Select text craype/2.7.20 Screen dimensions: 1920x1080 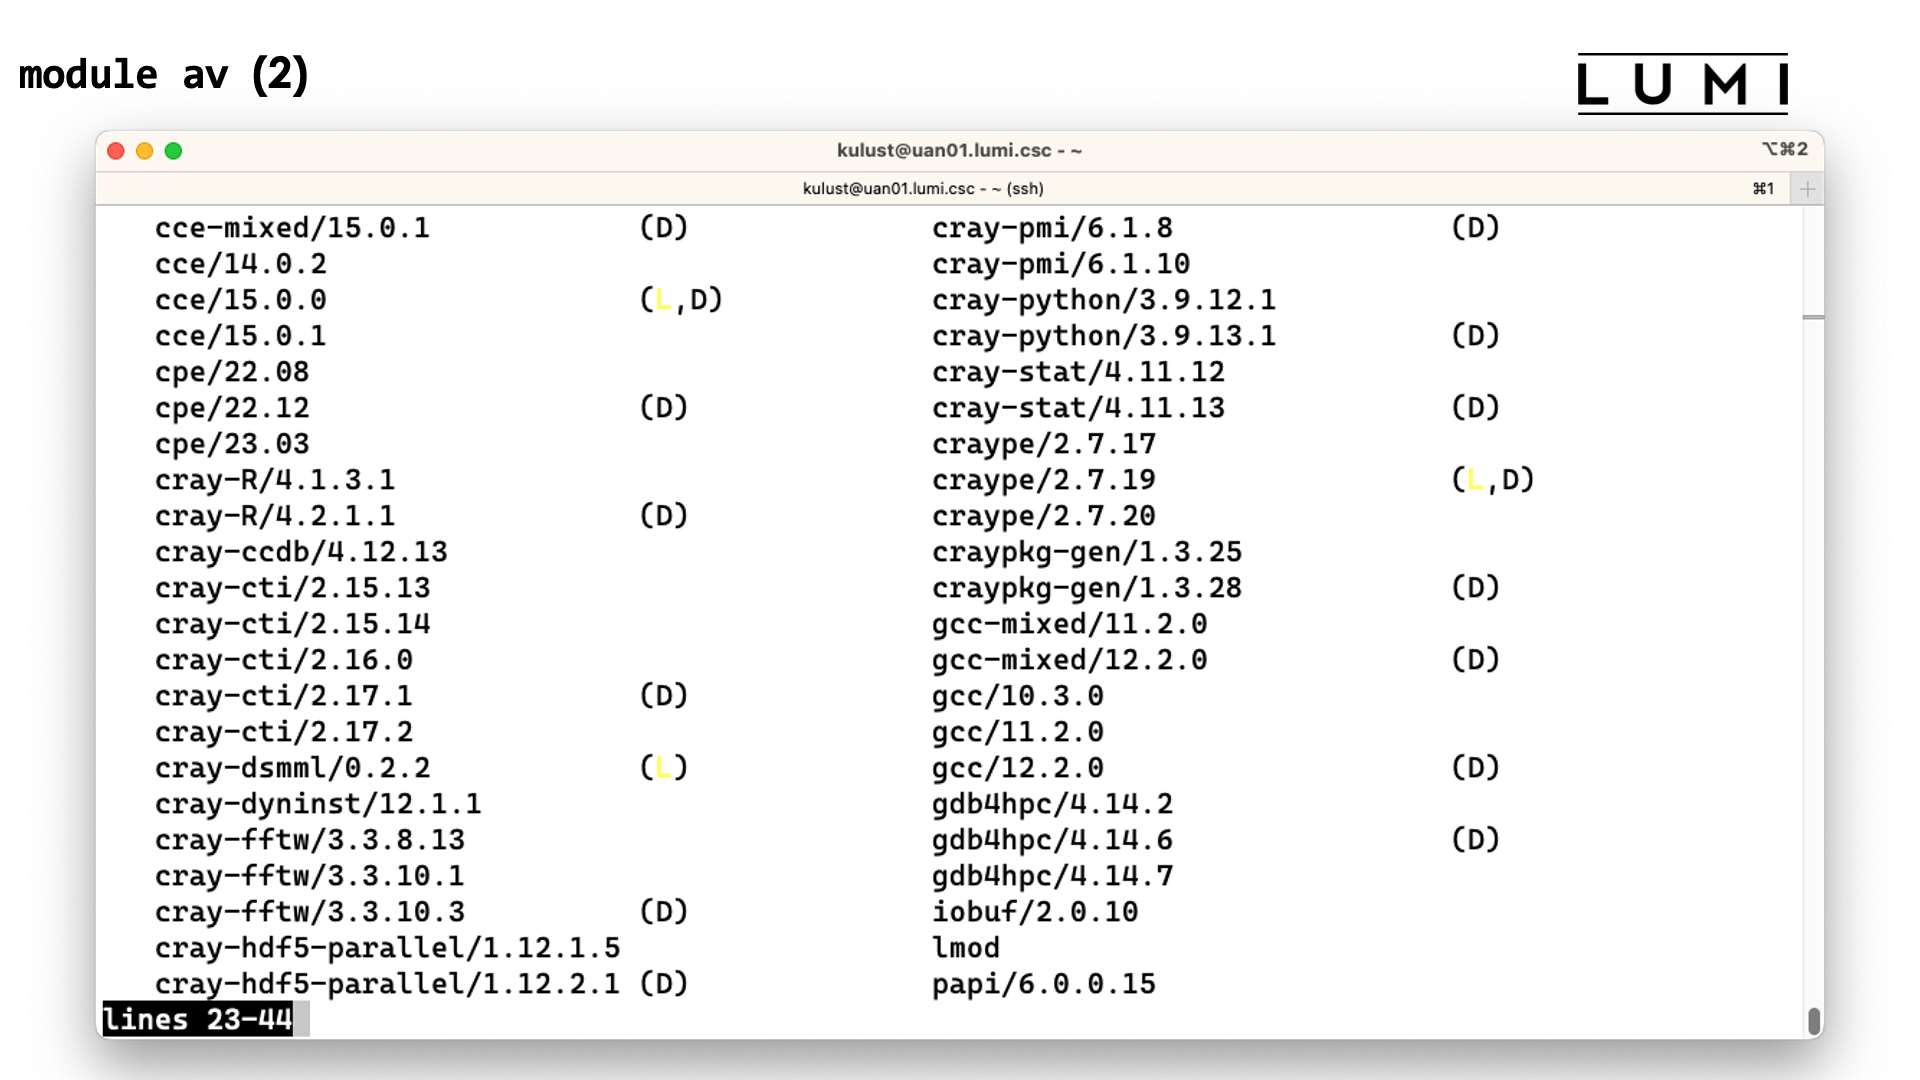pos(1044,516)
